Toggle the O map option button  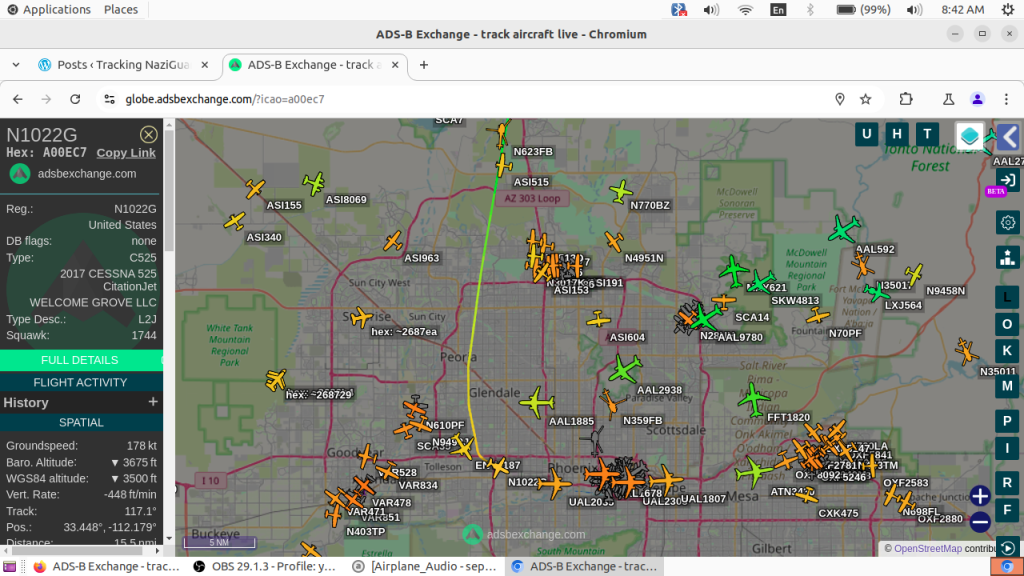pos(1007,324)
